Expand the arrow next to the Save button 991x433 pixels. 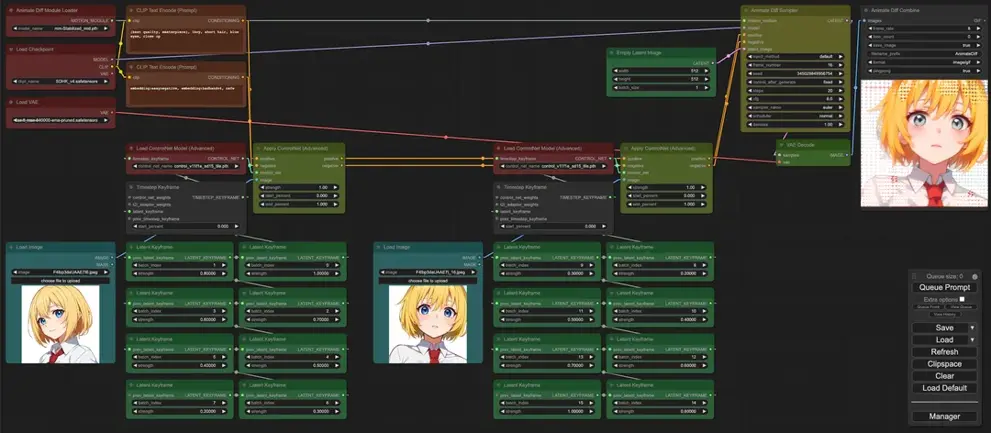click(972, 328)
